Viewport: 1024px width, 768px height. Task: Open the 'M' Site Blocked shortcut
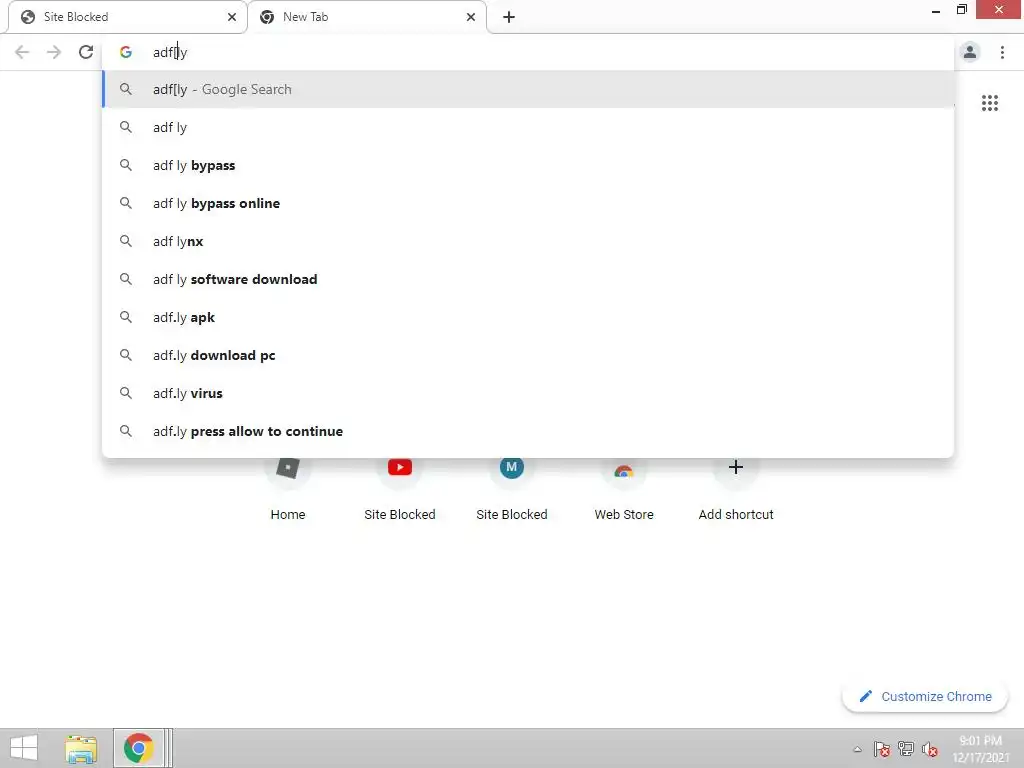(512, 490)
